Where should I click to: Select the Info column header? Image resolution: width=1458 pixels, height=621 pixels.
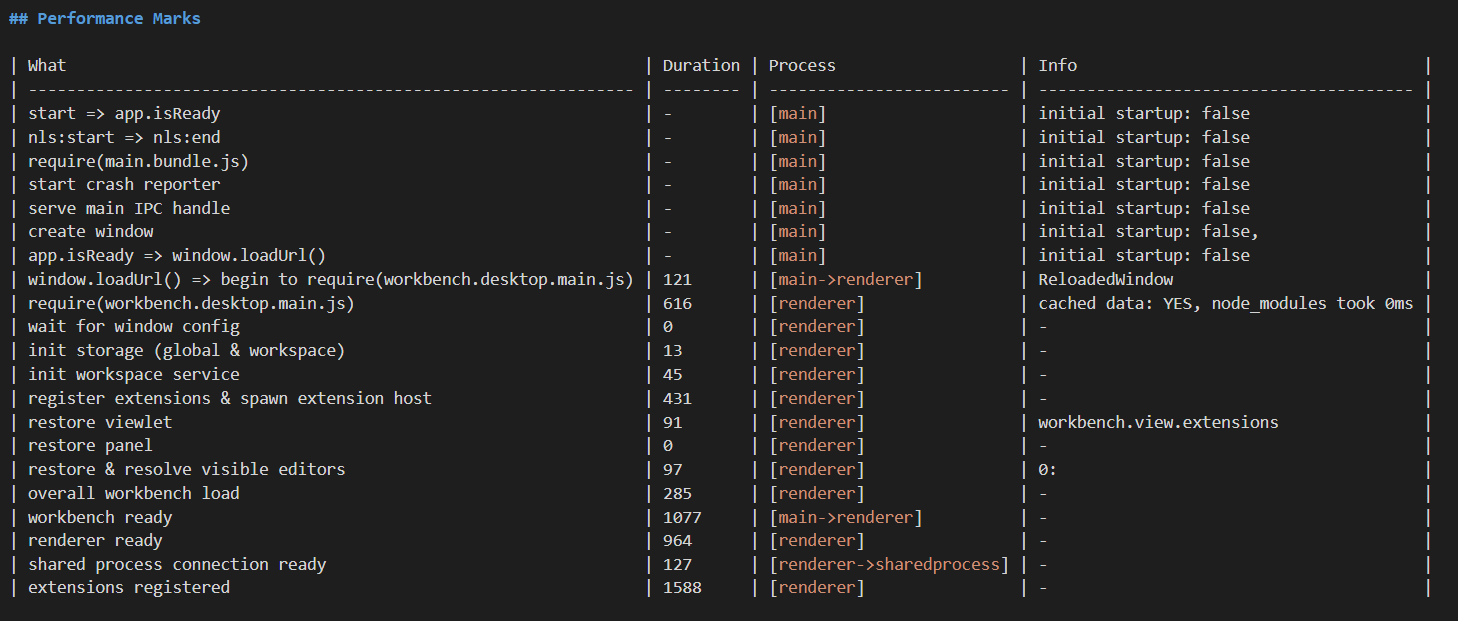pos(1057,65)
